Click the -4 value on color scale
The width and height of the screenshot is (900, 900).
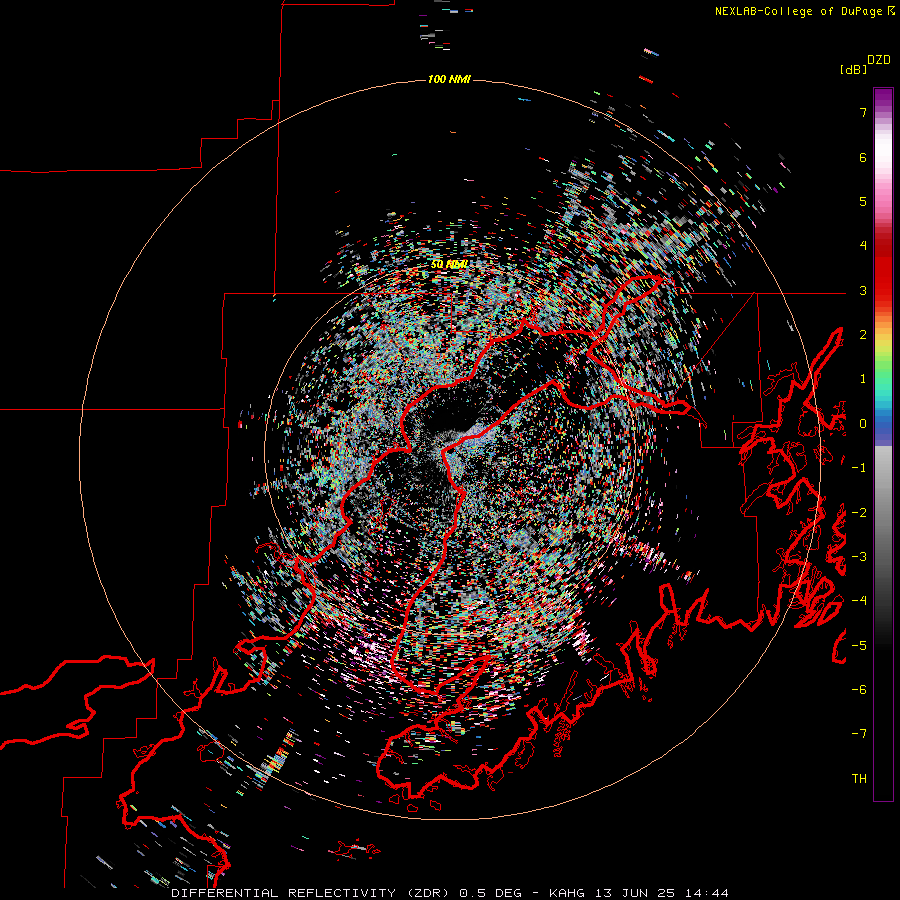click(x=859, y=601)
